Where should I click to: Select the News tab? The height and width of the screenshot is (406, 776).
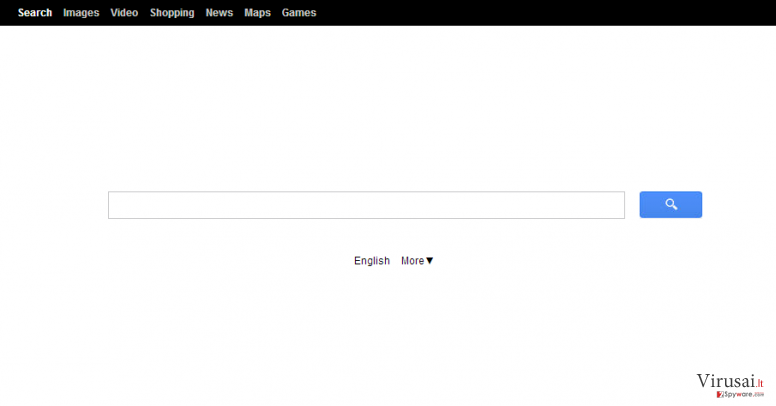pyautogui.click(x=219, y=13)
